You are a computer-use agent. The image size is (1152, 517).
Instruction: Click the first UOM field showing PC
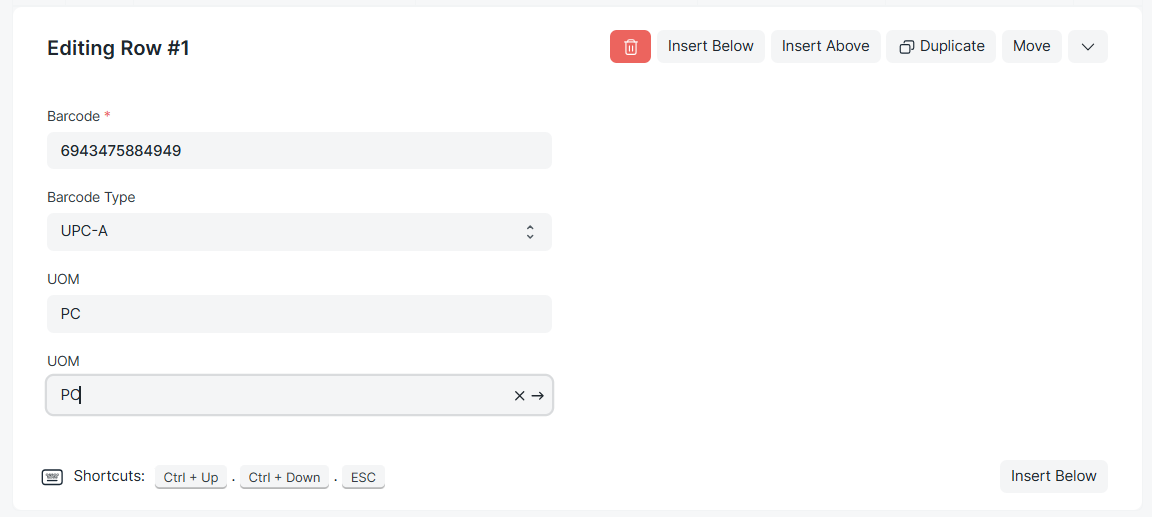click(299, 314)
